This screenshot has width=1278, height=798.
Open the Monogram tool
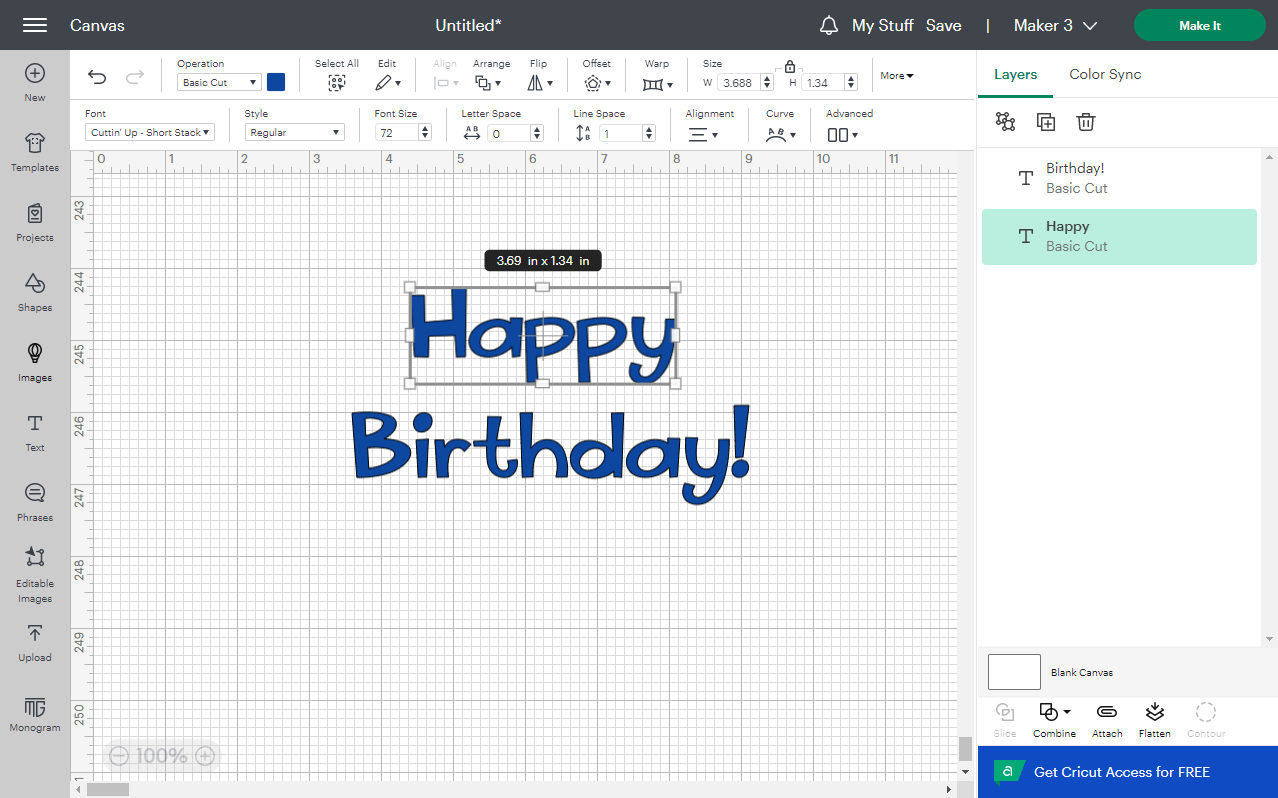coord(34,712)
